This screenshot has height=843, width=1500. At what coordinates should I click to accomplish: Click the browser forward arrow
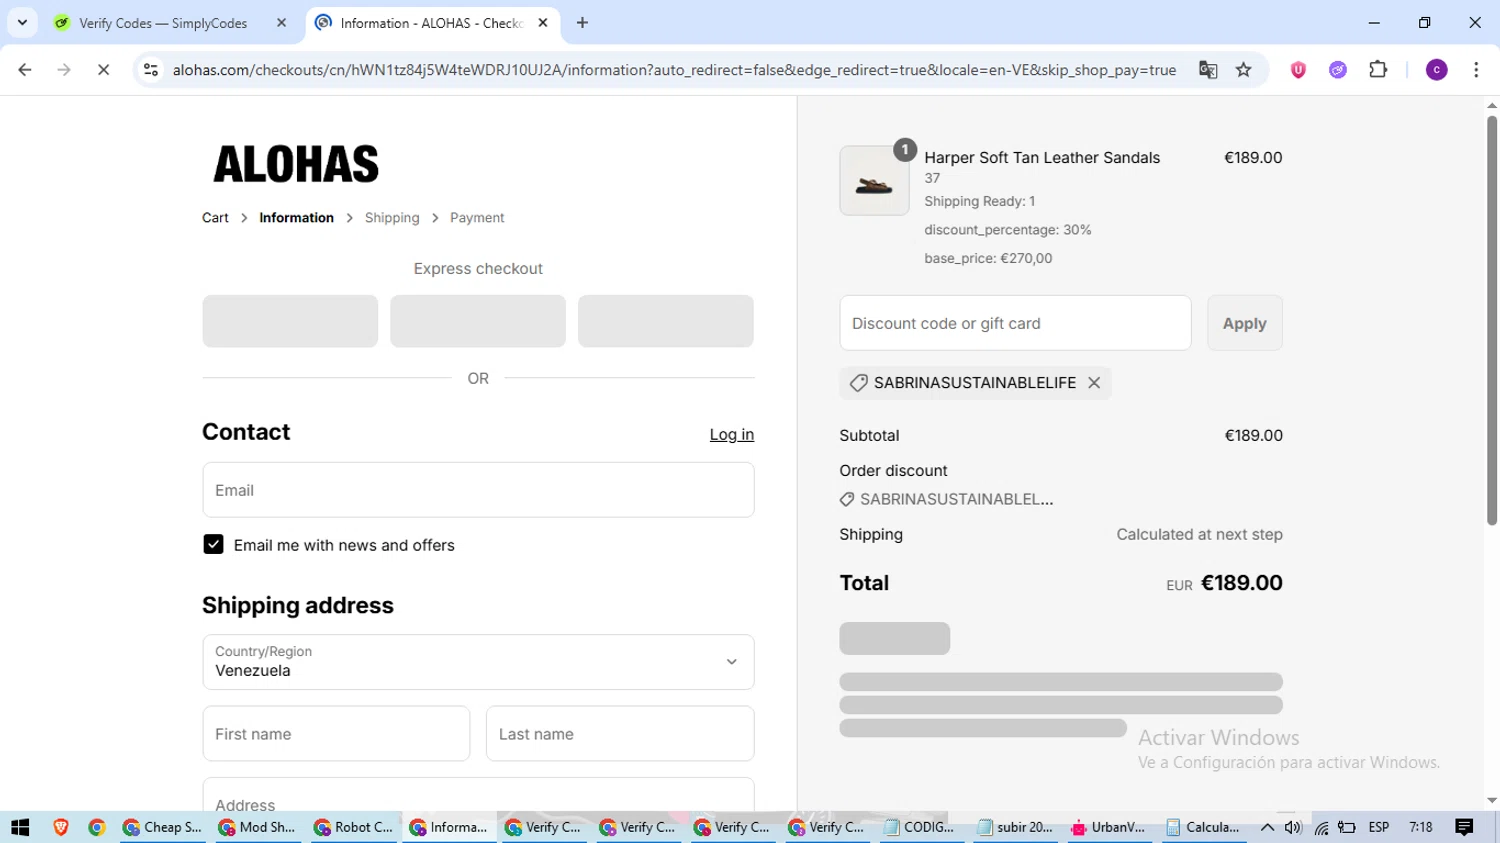(x=64, y=70)
